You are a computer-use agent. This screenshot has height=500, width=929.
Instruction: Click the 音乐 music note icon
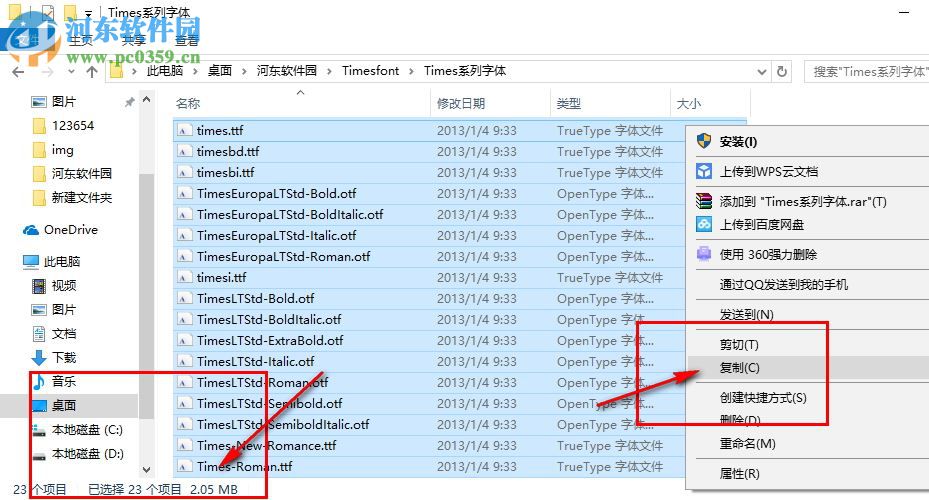[39, 382]
